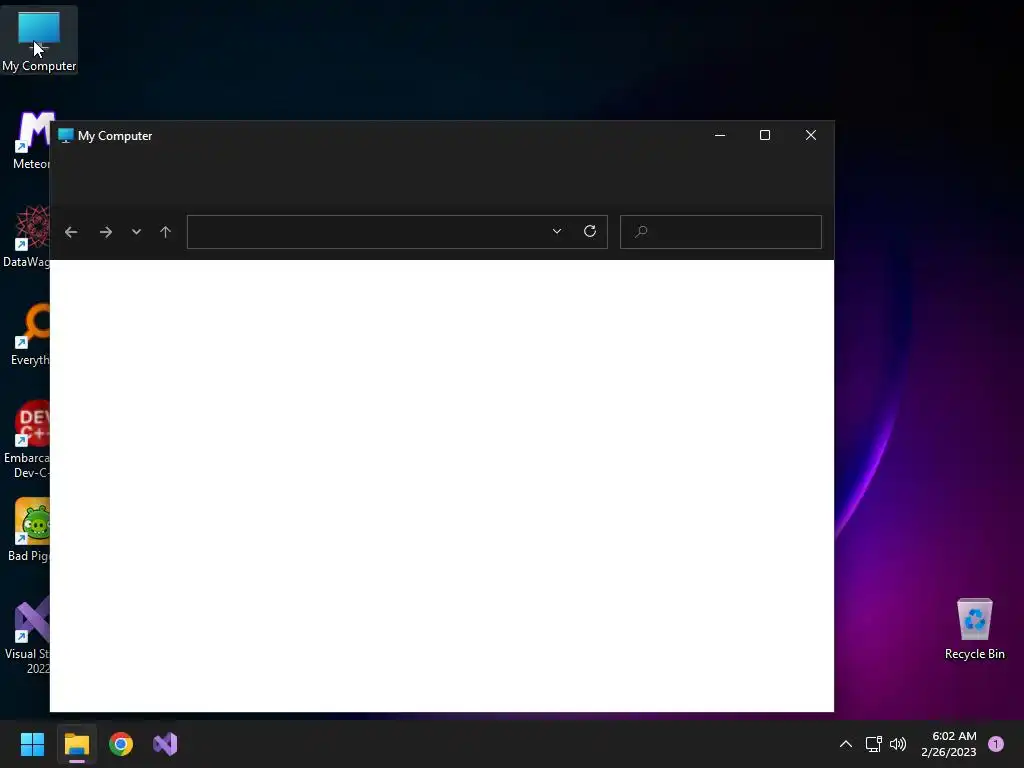Select the Visual Studio 2022 desktop shortcut
Screen dimensions: 1024x768
[x=28, y=635]
